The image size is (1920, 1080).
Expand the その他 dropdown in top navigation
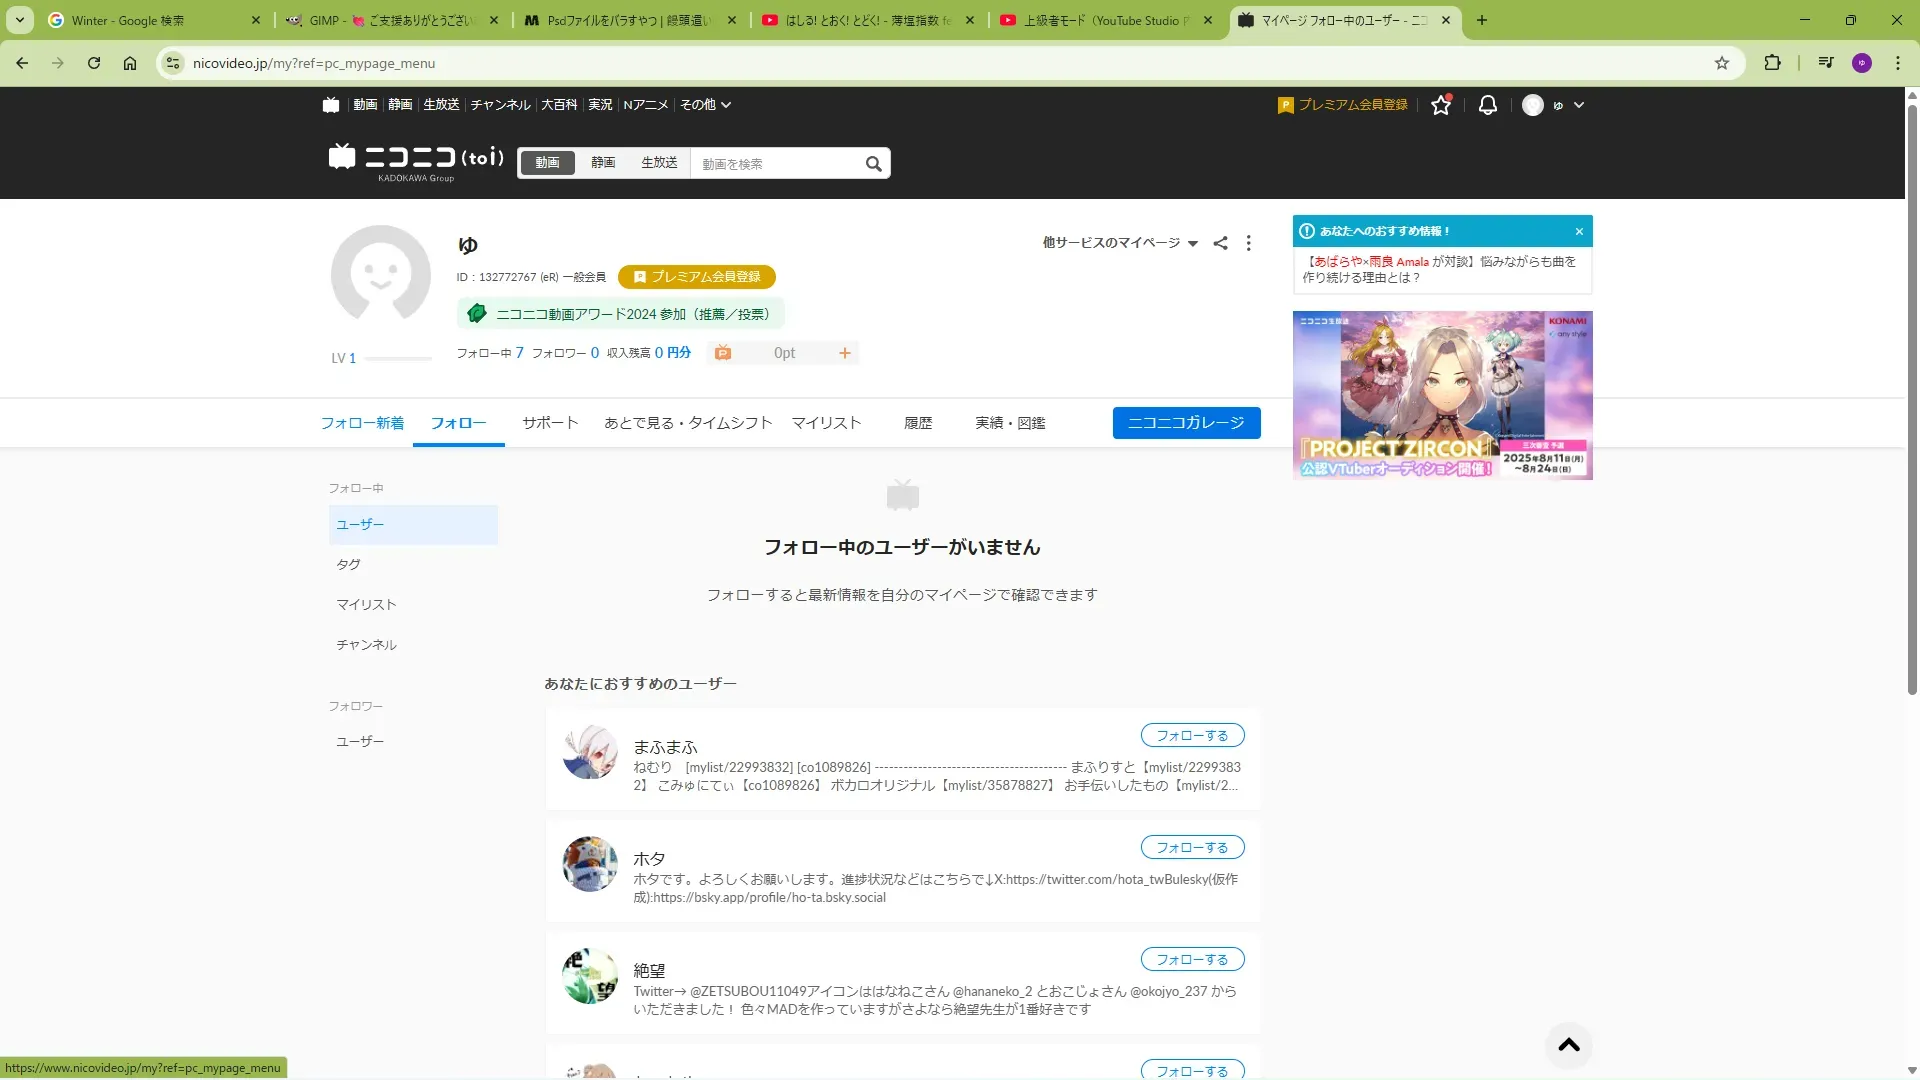click(705, 105)
